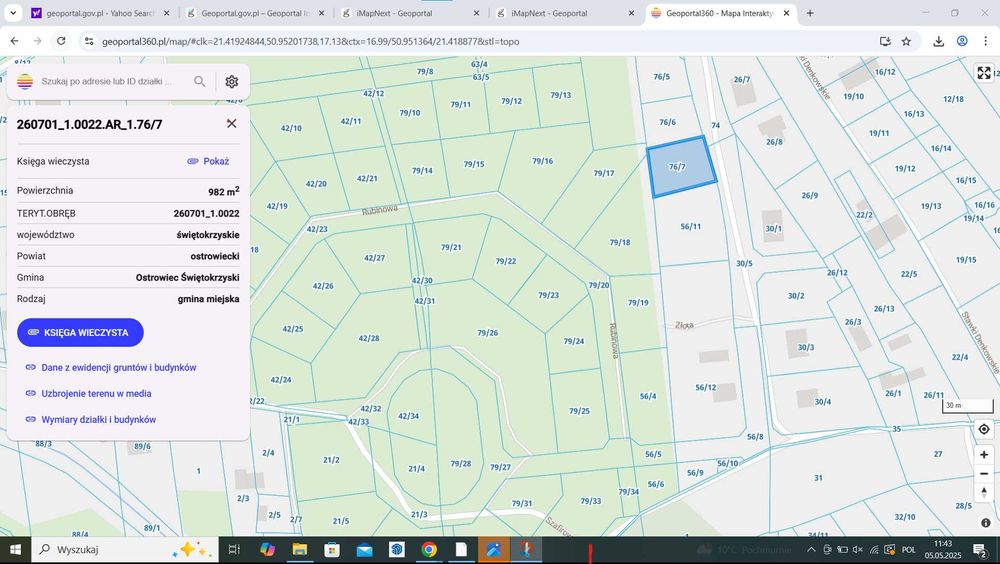The width and height of the screenshot is (1000, 564).
Task: Open Wymiary działki i budynków link
Action: (x=91, y=420)
